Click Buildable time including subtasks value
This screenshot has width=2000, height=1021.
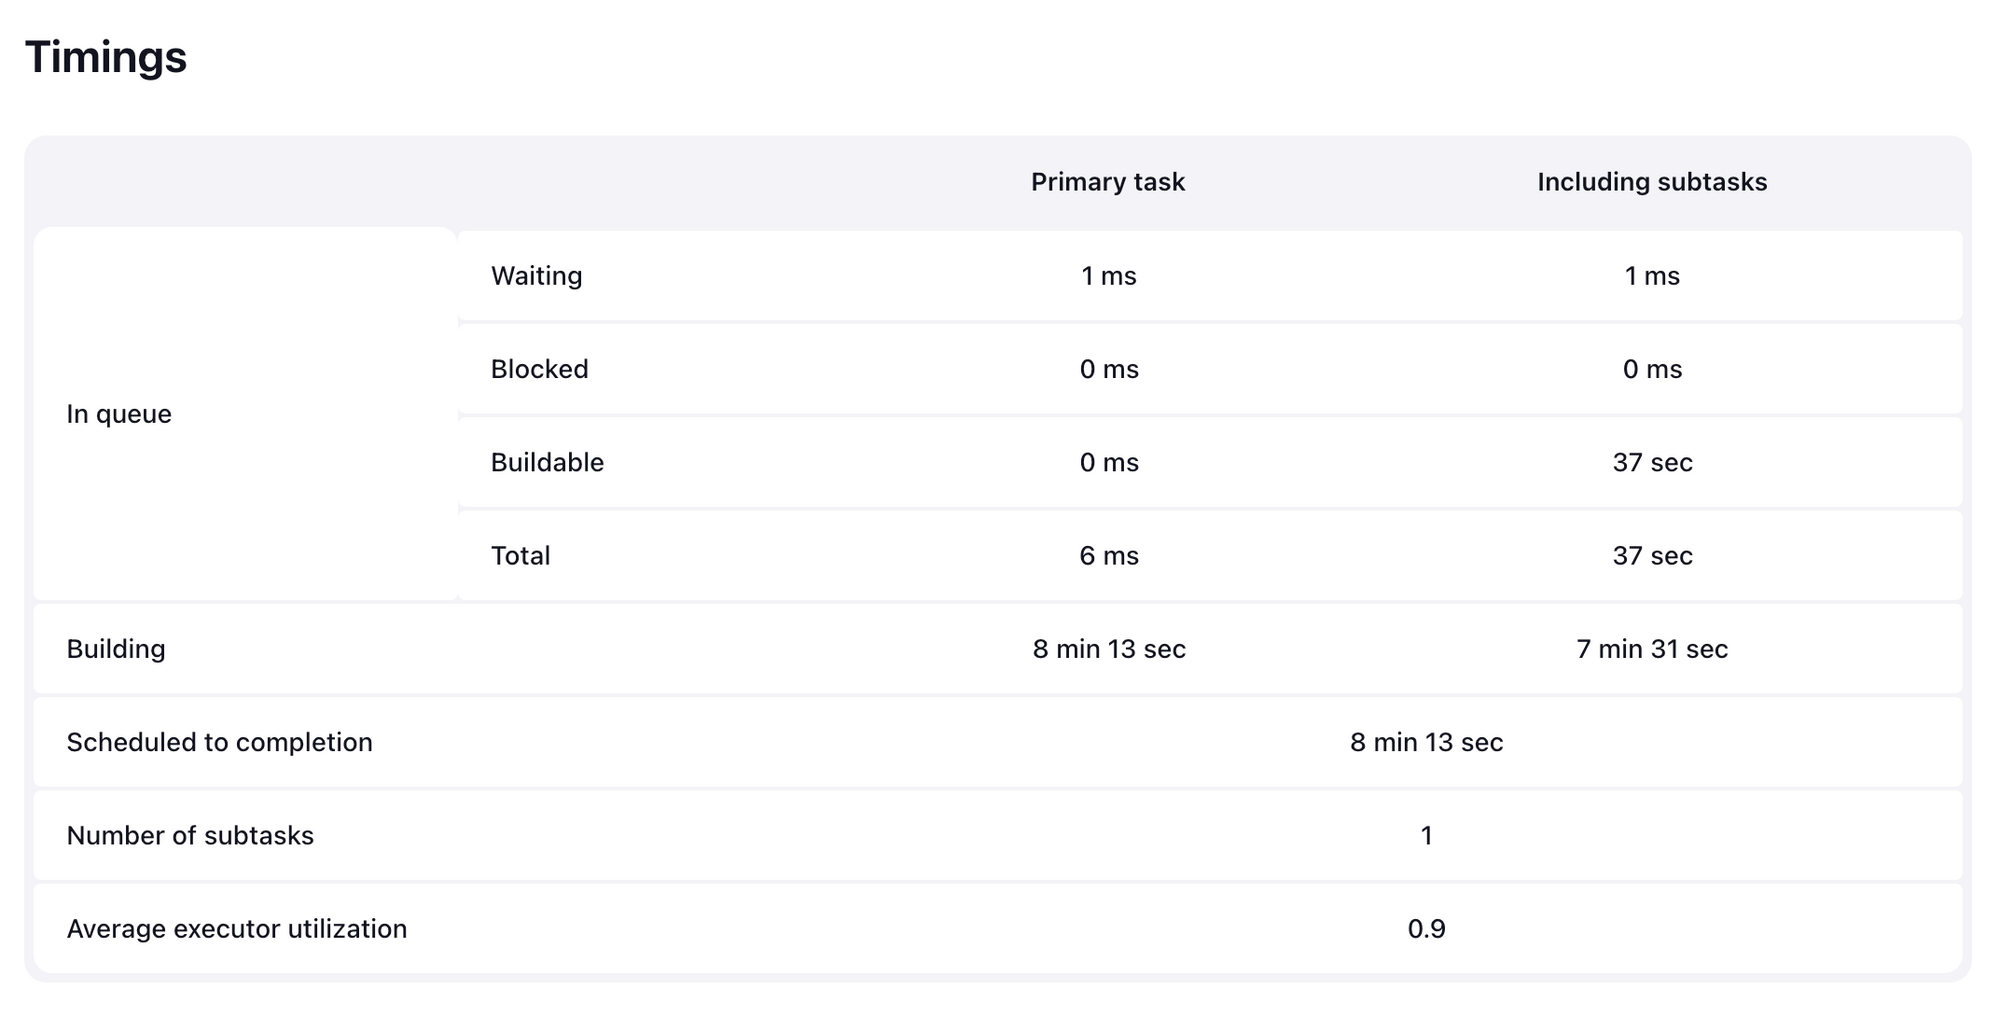coord(1652,462)
